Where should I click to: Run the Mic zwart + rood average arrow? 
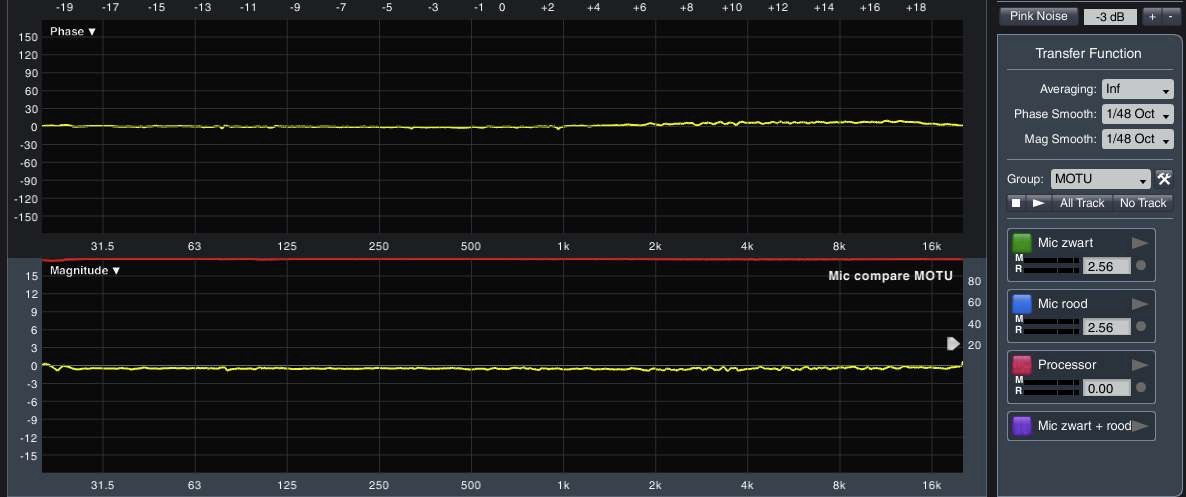pyautogui.click(x=1140, y=426)
